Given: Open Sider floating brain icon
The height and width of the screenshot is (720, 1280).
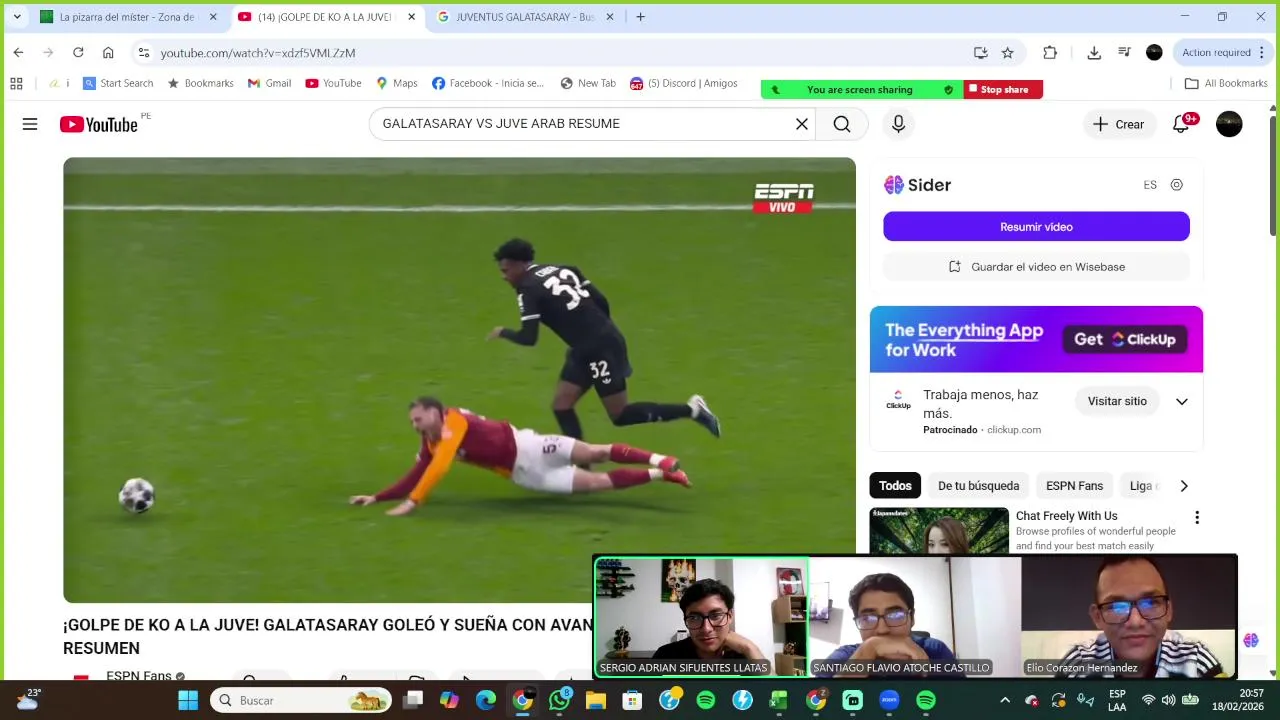Looking at the screenshot, I should pos(1250,640).
